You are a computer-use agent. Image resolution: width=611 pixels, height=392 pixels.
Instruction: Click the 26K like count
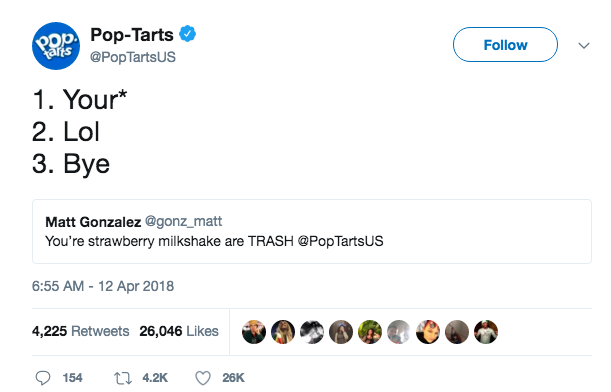pyautogui.click(x=233, y=378)
